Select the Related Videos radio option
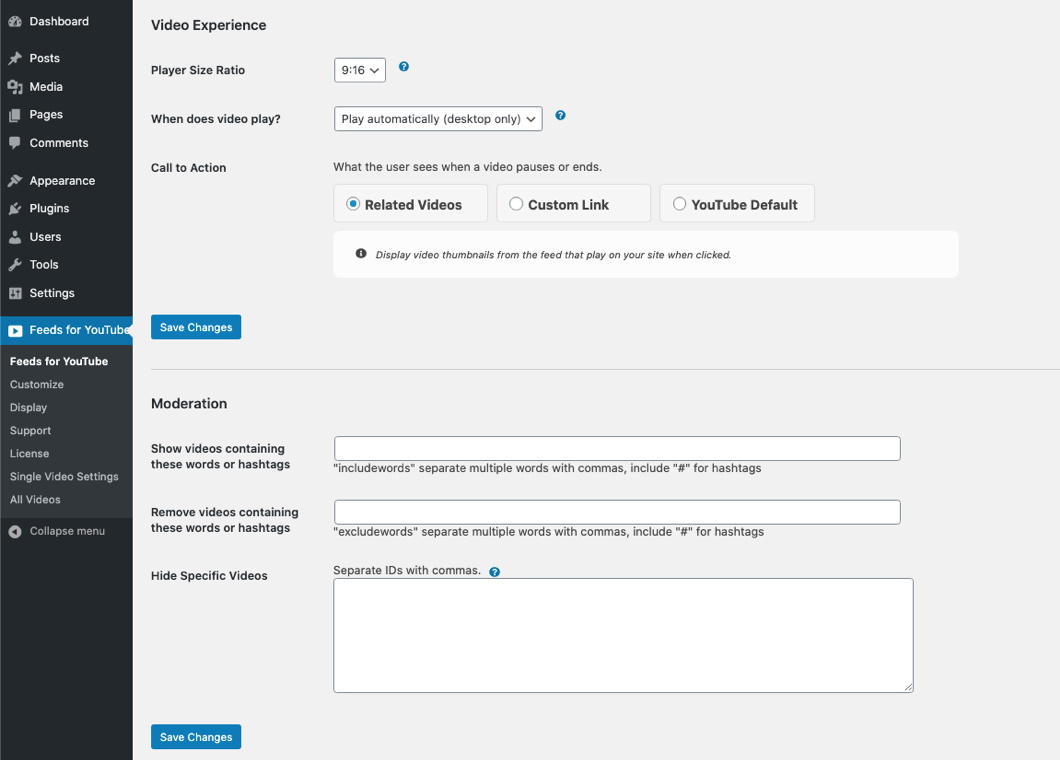Viewport: 1060px width, 760px height. [353, 204]
